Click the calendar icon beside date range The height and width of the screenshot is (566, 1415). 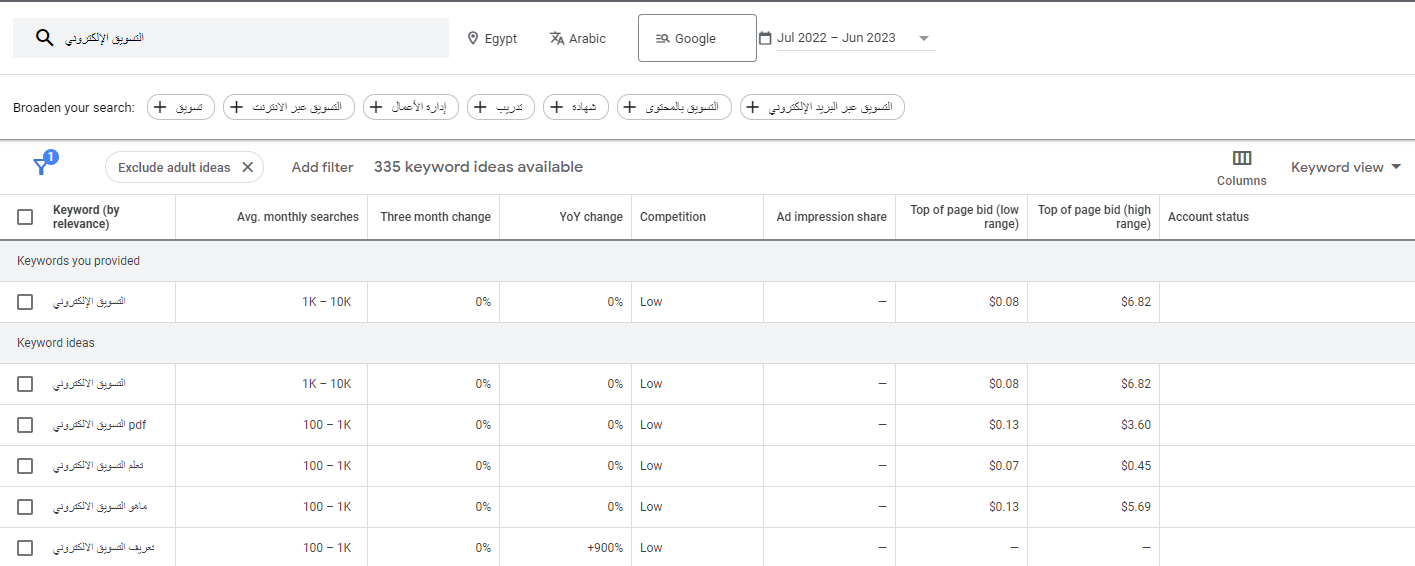765,38
